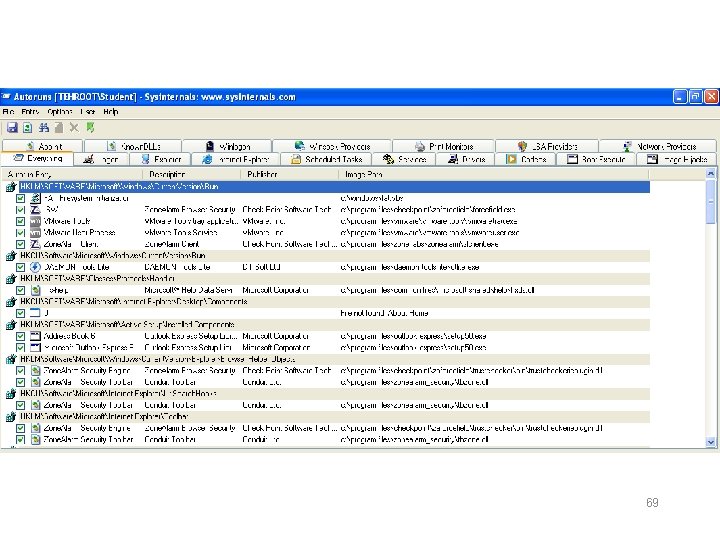The width and height of the screenshot is (720, 540).
Task: Sort by the Publisher column header
Action: pos(290,174)
